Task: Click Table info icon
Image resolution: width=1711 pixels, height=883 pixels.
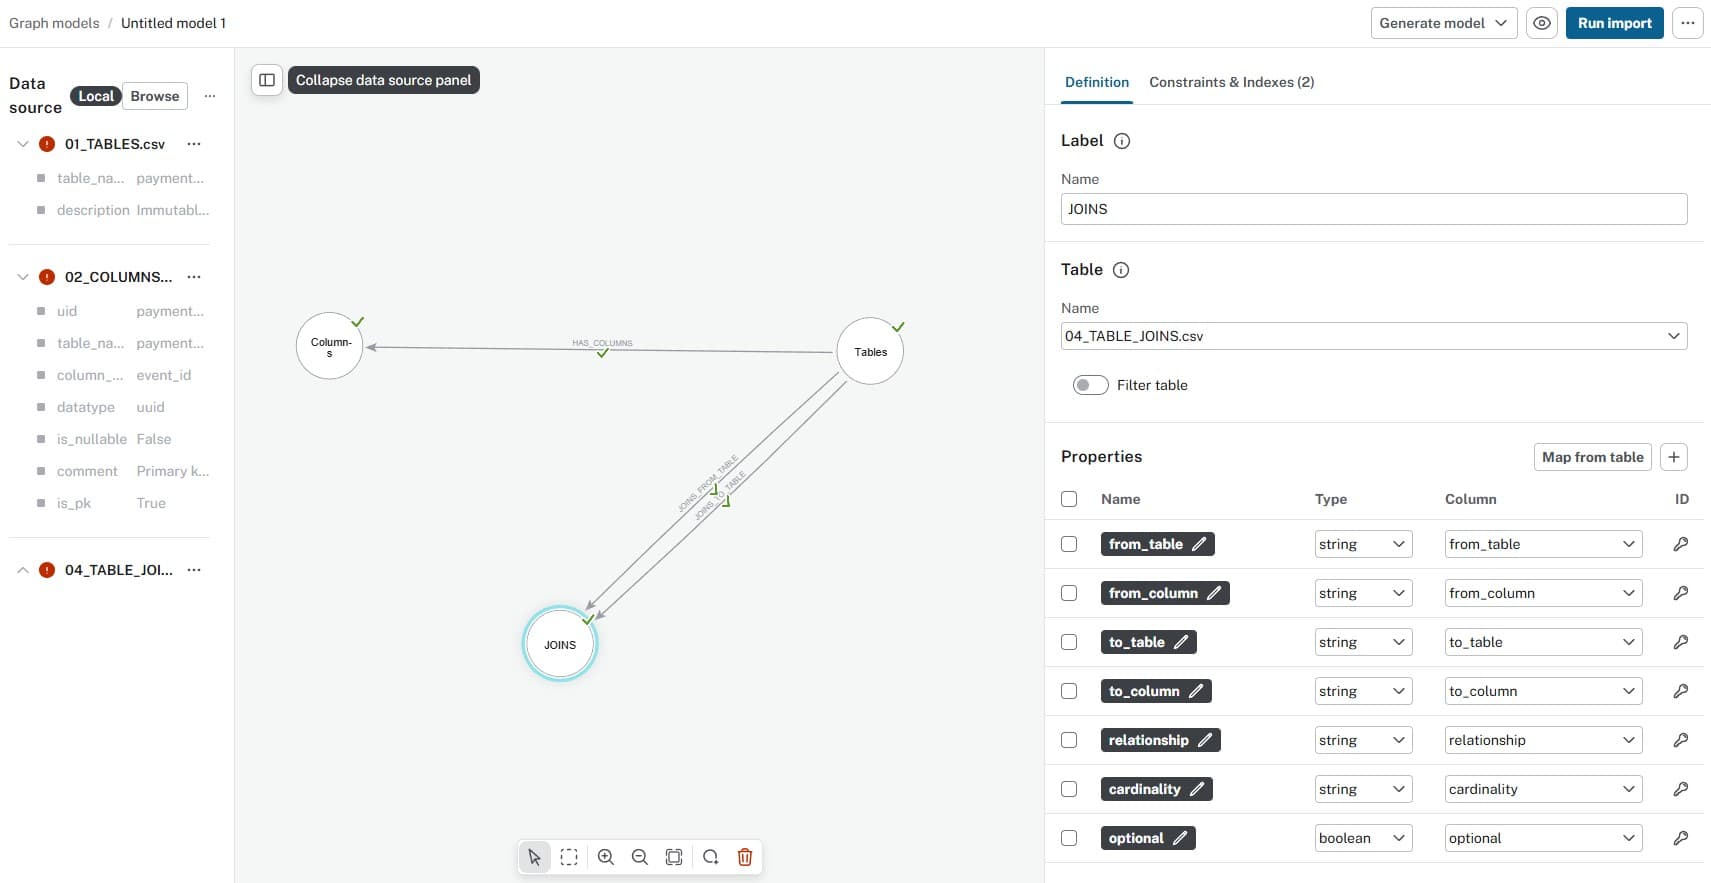Action: (x=1121, y=270)
